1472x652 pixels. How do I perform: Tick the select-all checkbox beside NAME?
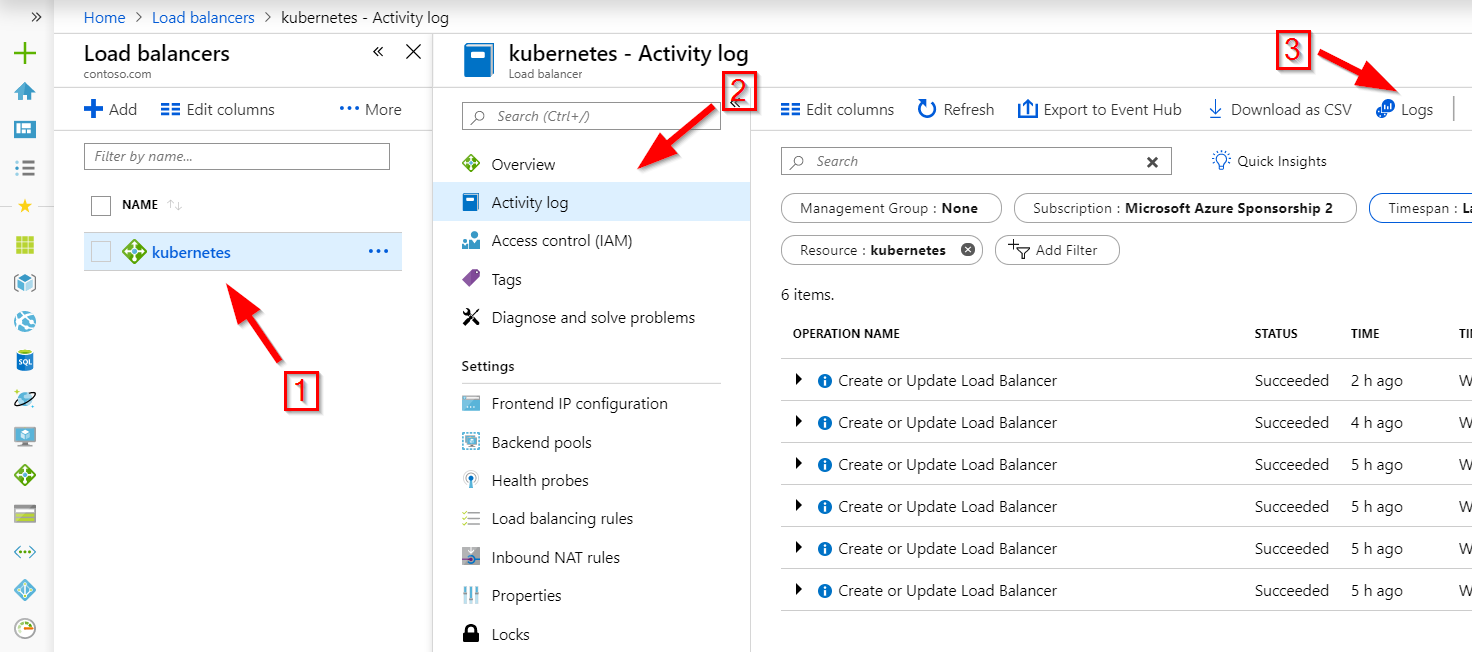(101, 205)
